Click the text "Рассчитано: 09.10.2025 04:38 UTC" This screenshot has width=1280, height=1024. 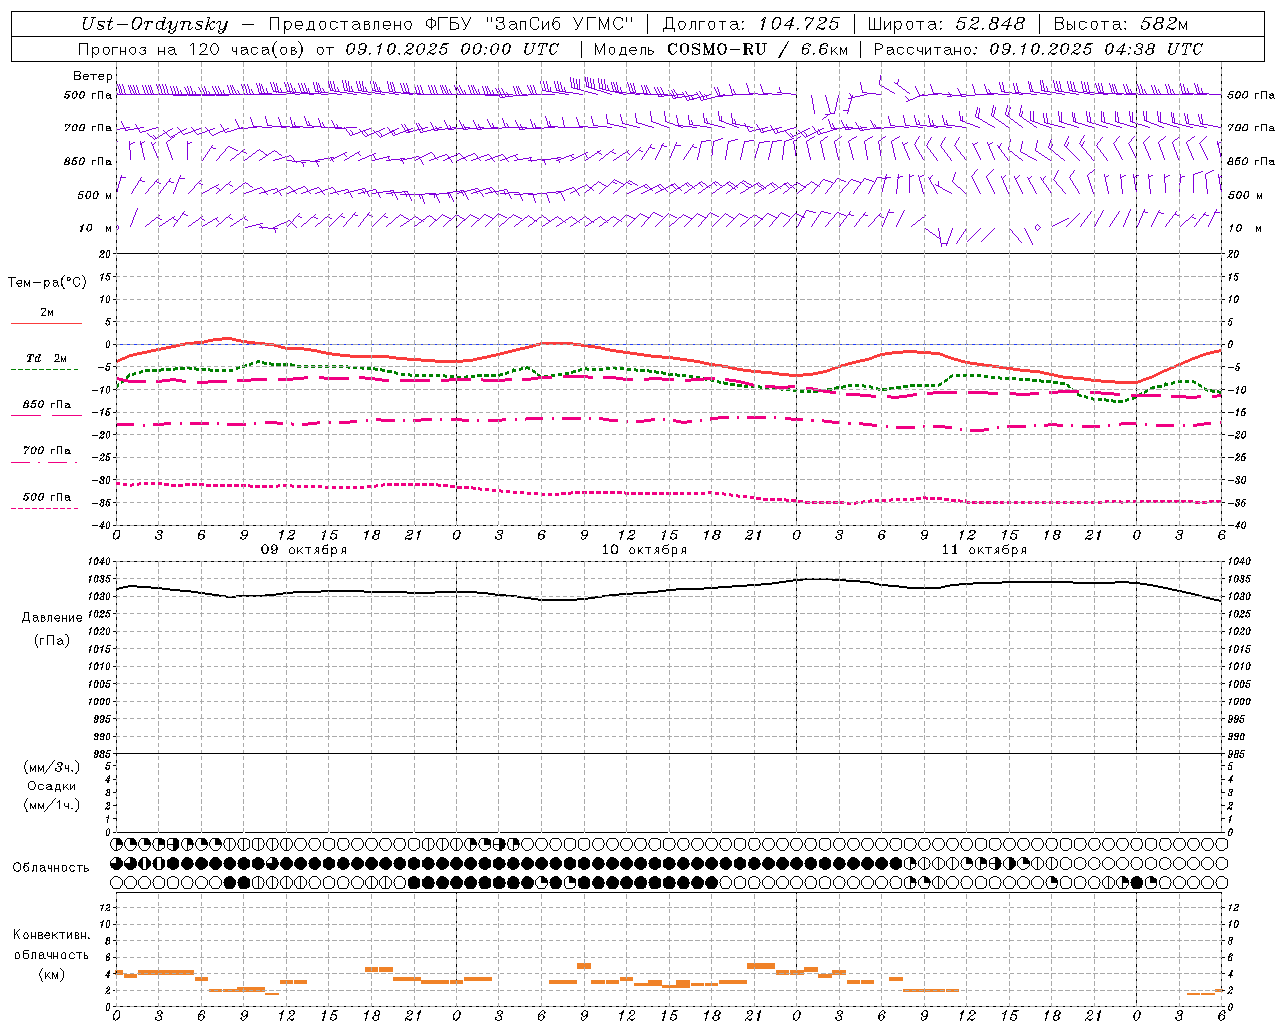[x=1038, y=49]
